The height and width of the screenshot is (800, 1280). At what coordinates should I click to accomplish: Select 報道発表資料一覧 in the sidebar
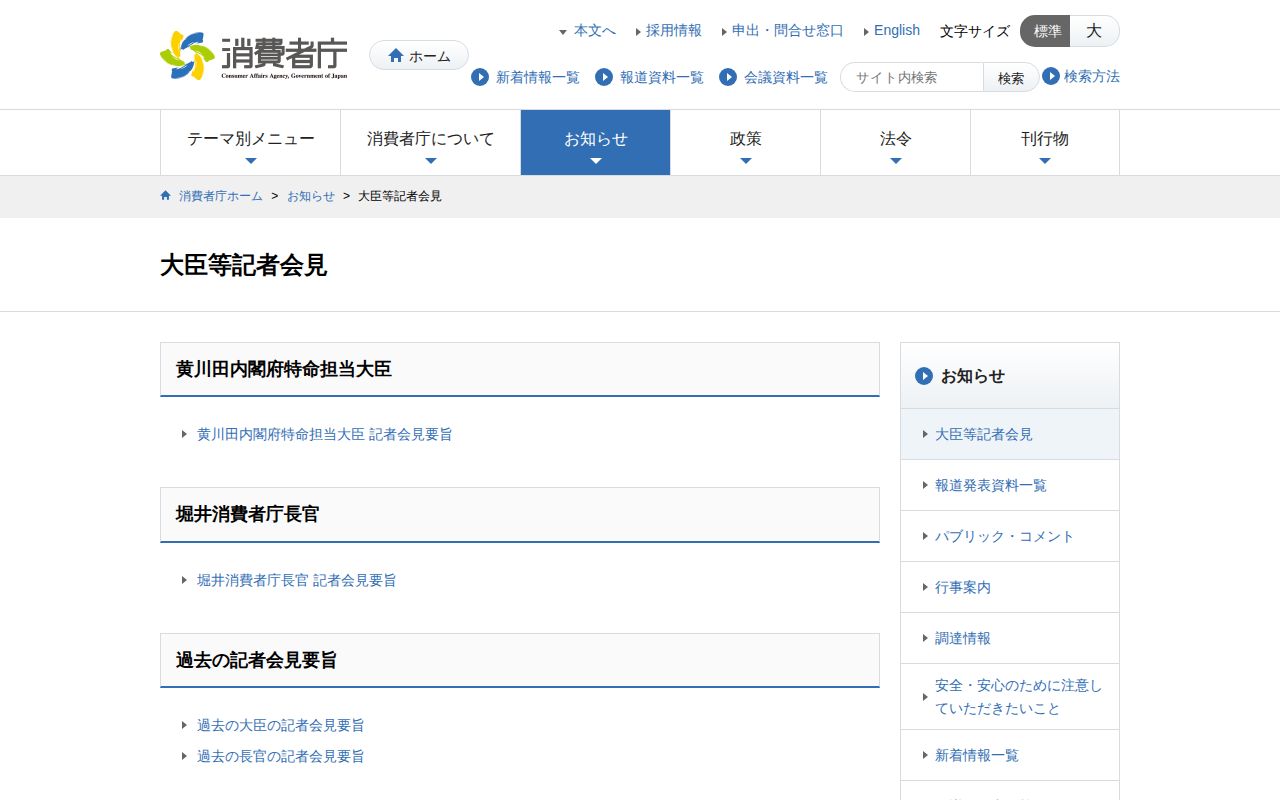[x=990, y=485]
